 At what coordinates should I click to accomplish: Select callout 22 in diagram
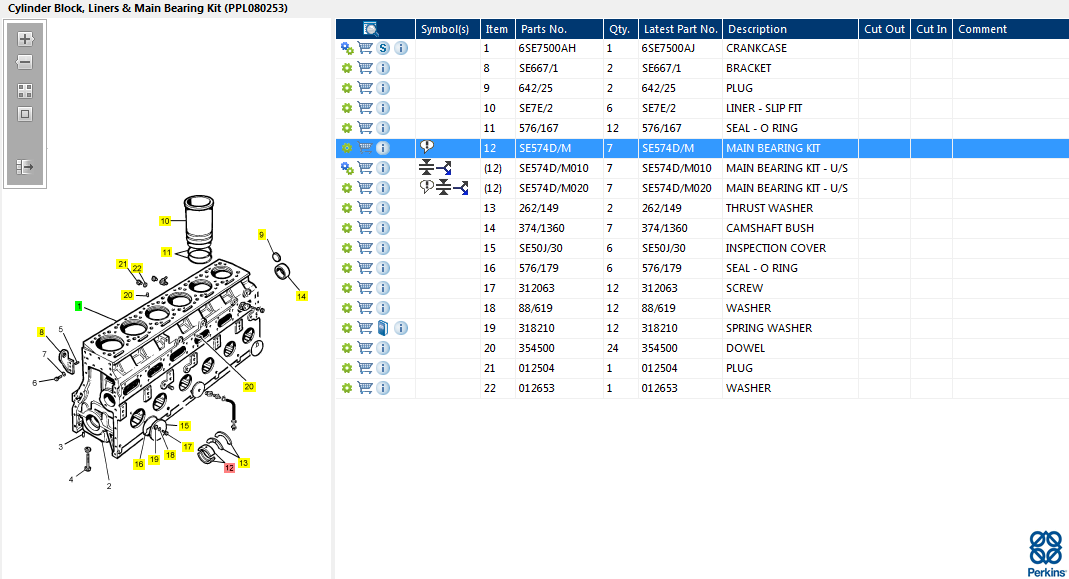click(137, 269)
